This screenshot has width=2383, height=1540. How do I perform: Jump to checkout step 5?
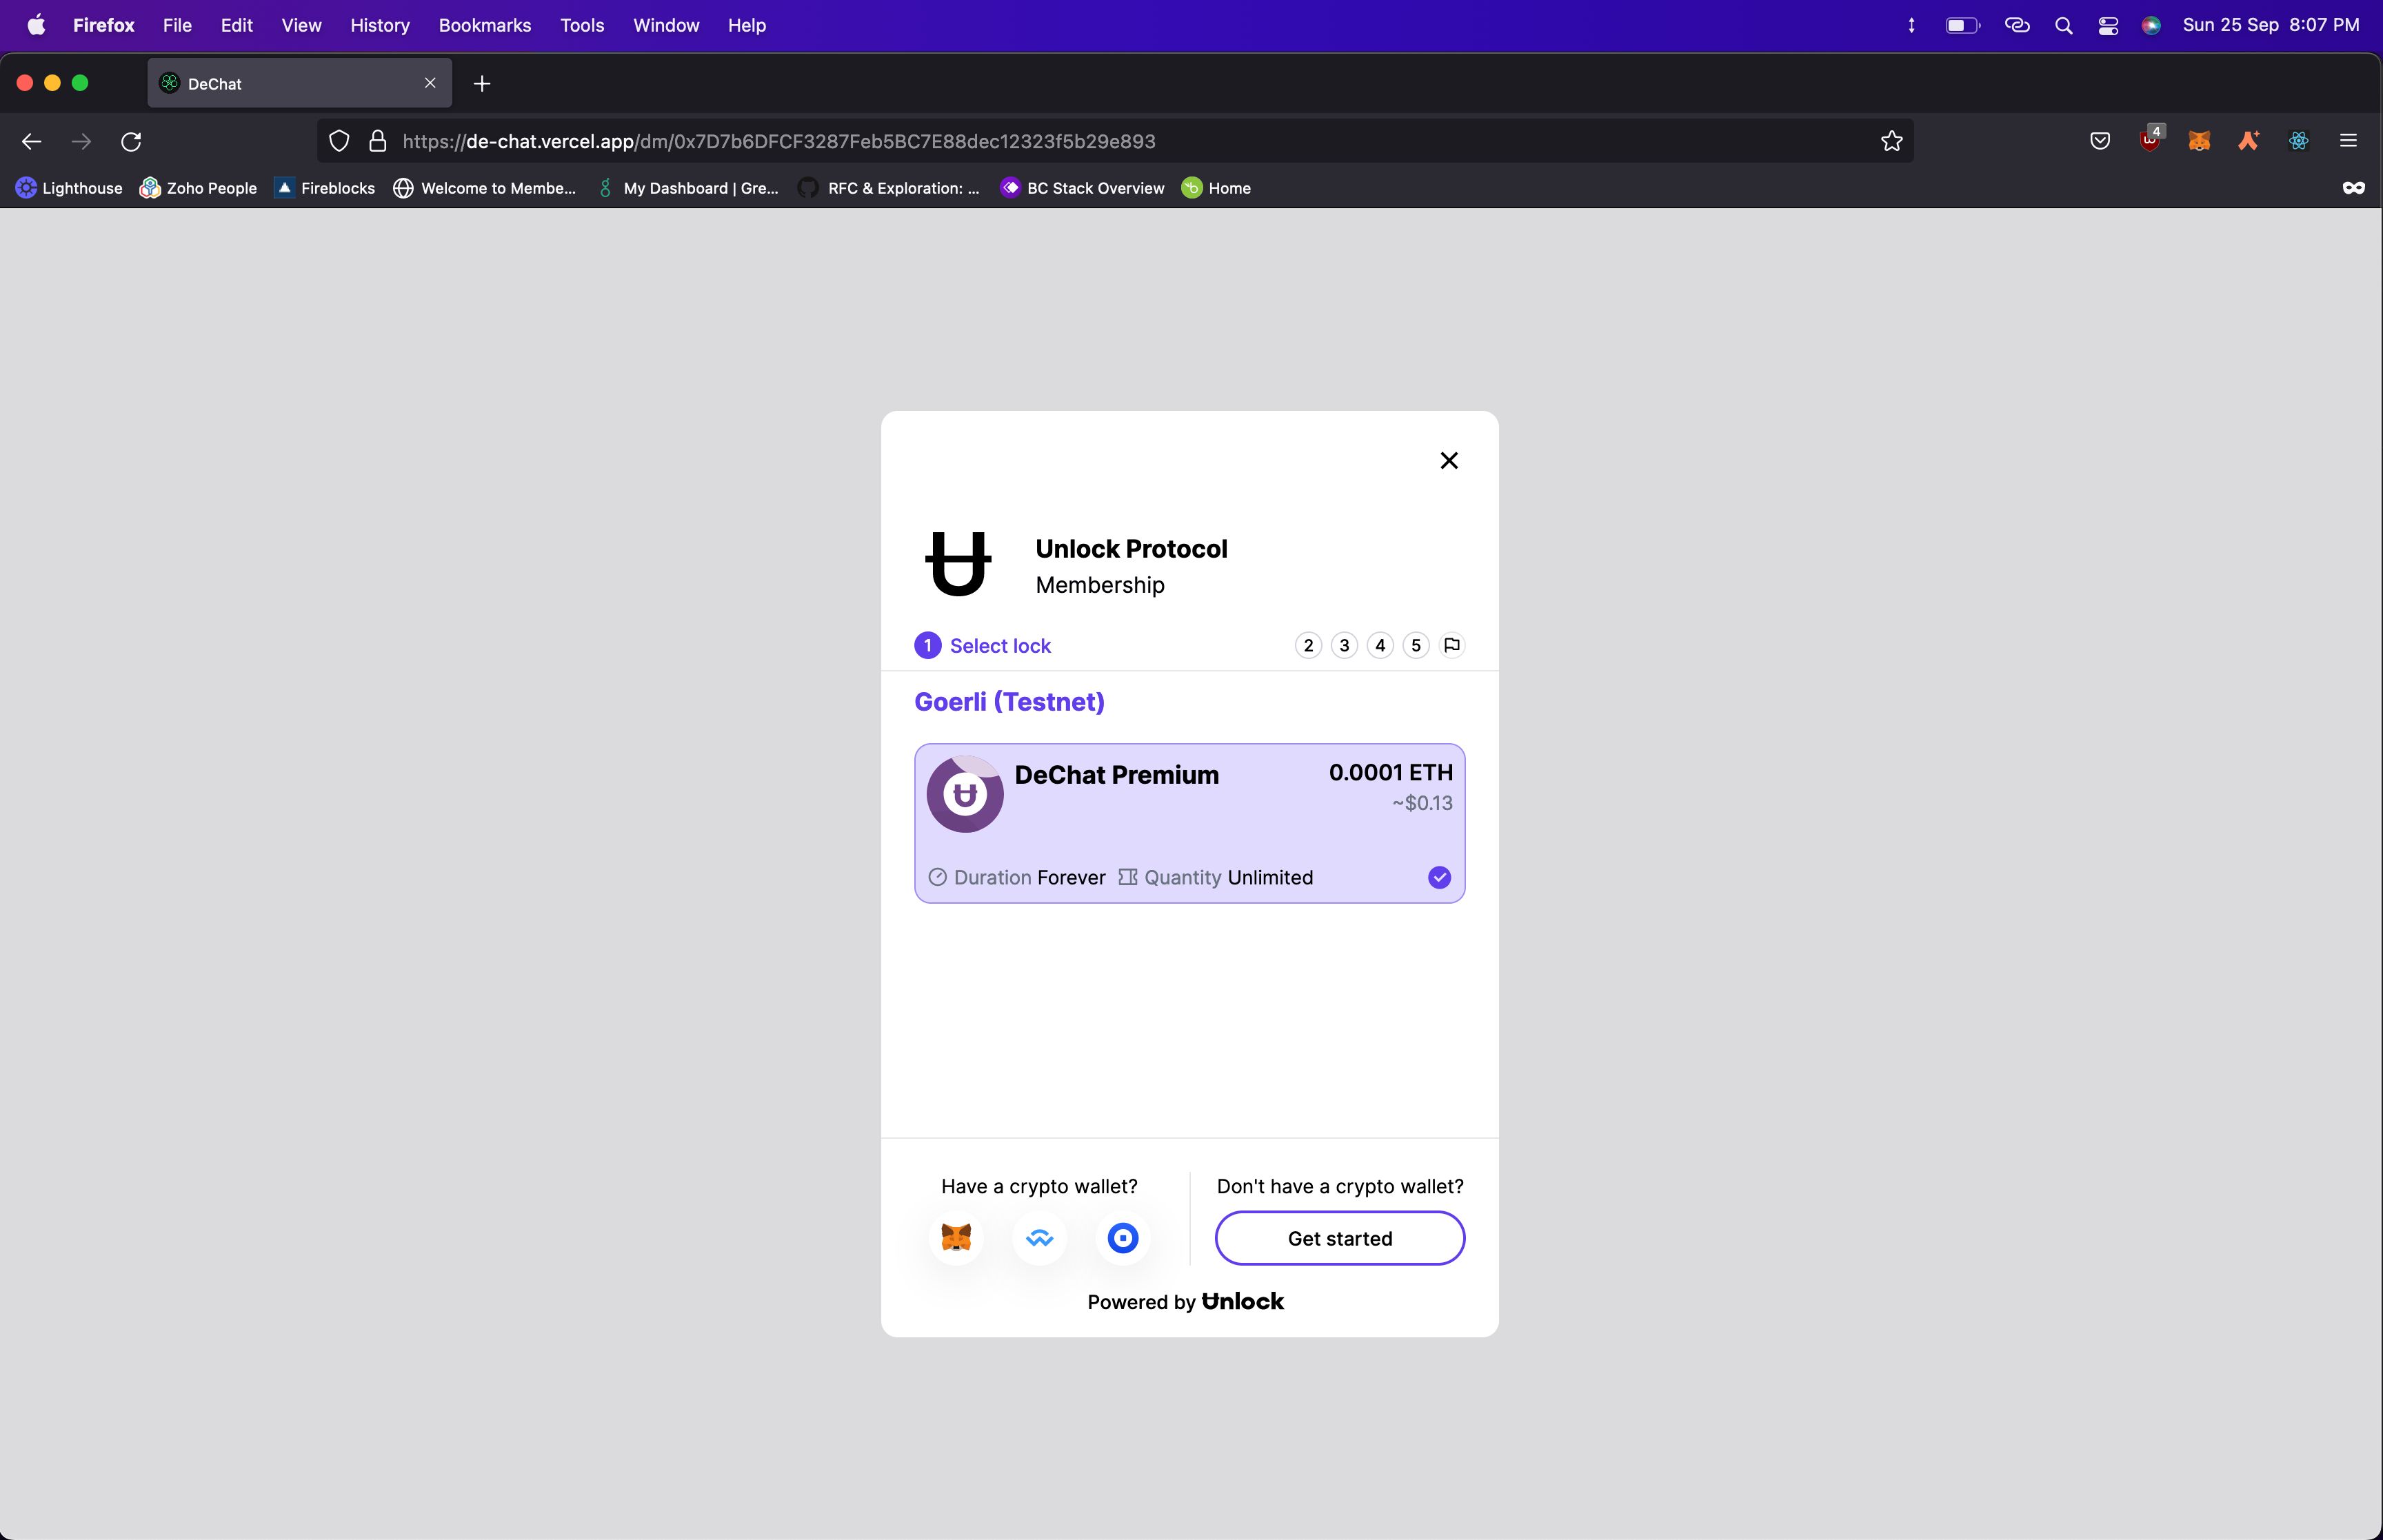coord(1416,645)
